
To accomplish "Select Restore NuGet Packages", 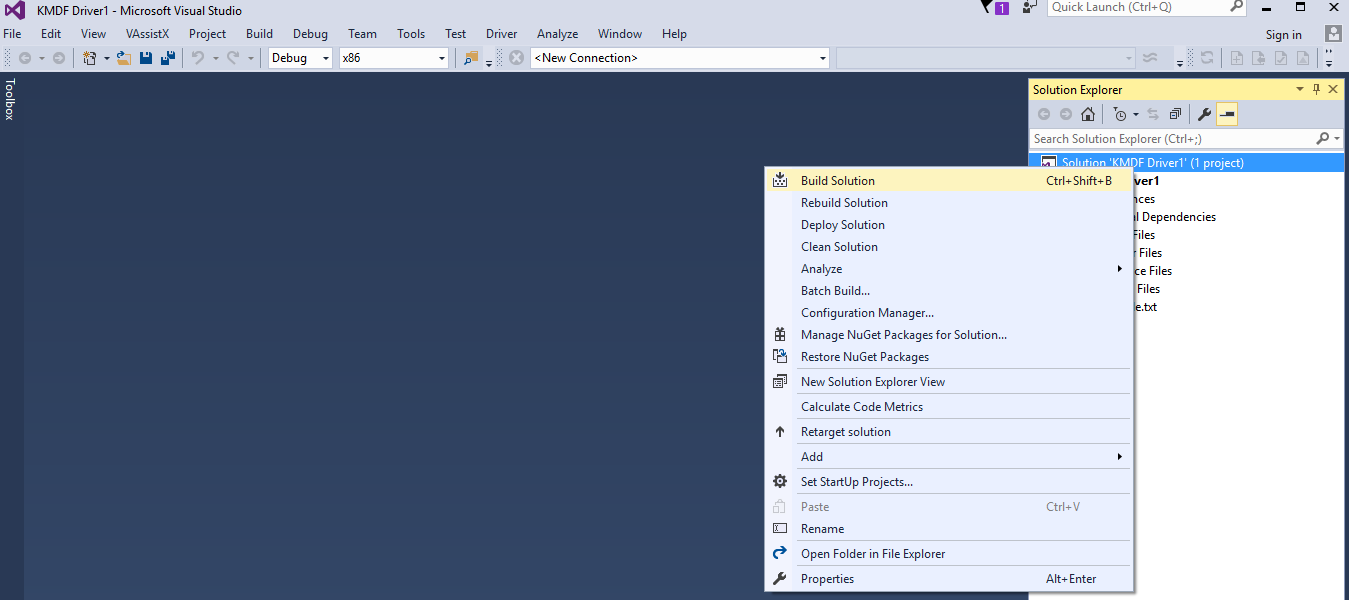I will point(948,357).
